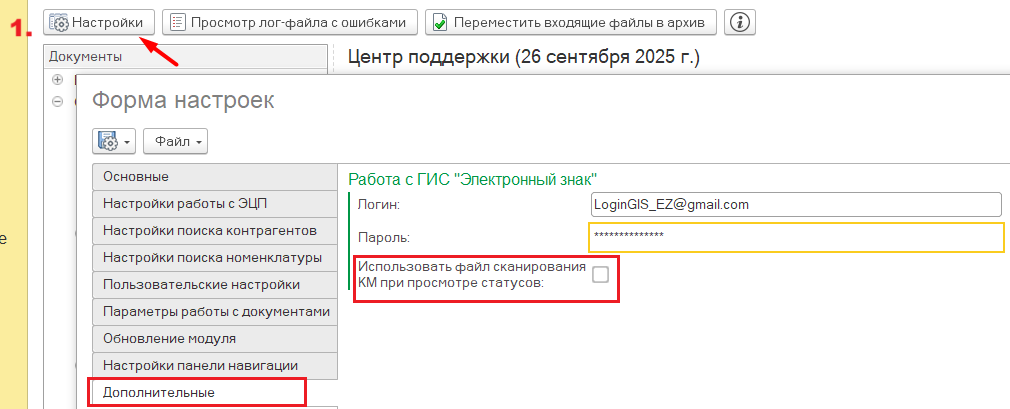Open Просмотр лог-файла с ошибками
The width and height of the screenshot is (1010, 409).
290,21
